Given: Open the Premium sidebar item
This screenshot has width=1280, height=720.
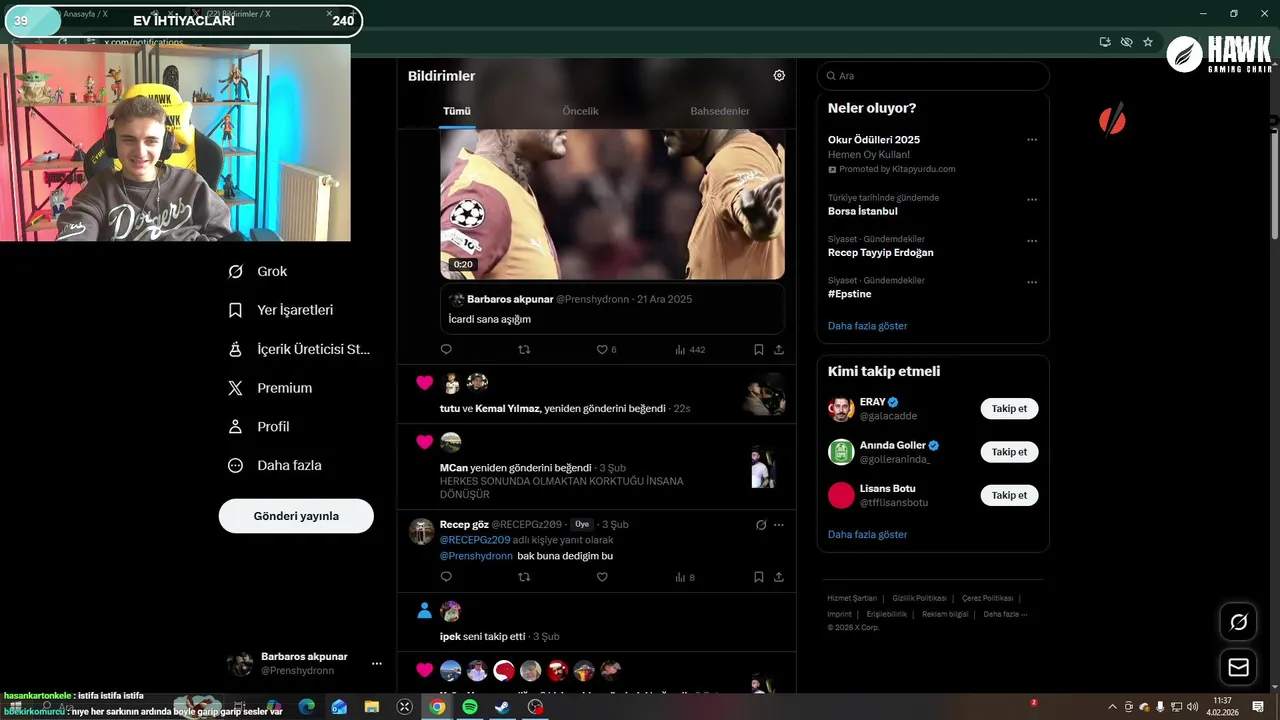Looking at the screenshot, I should (270, 388).
